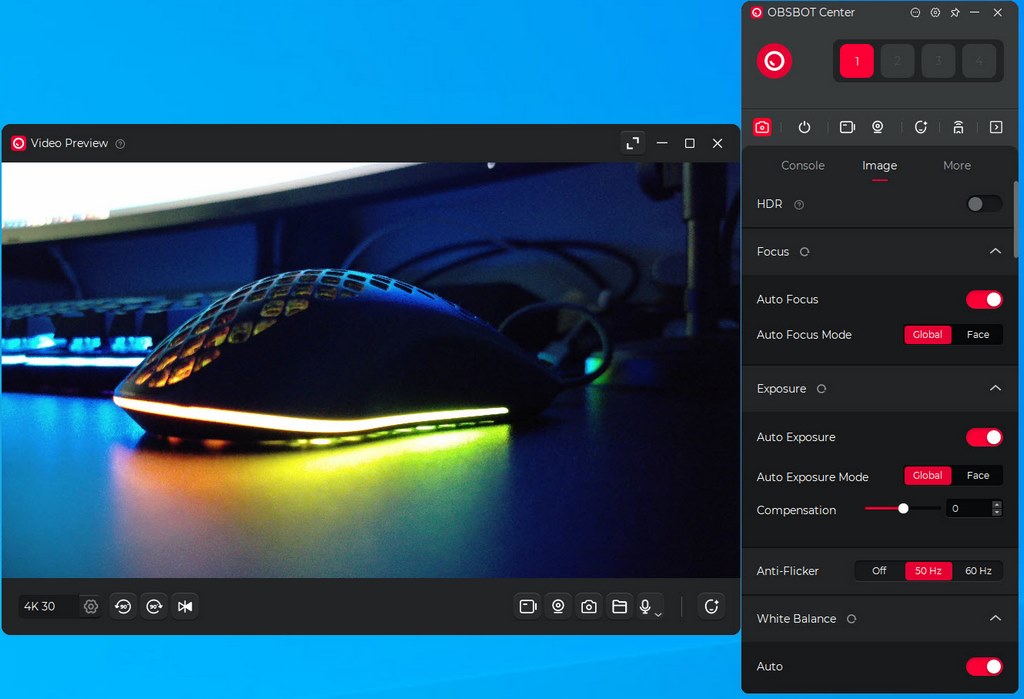Switch to the Console tab
This screenshot has width=1024, height=699.
803,166
